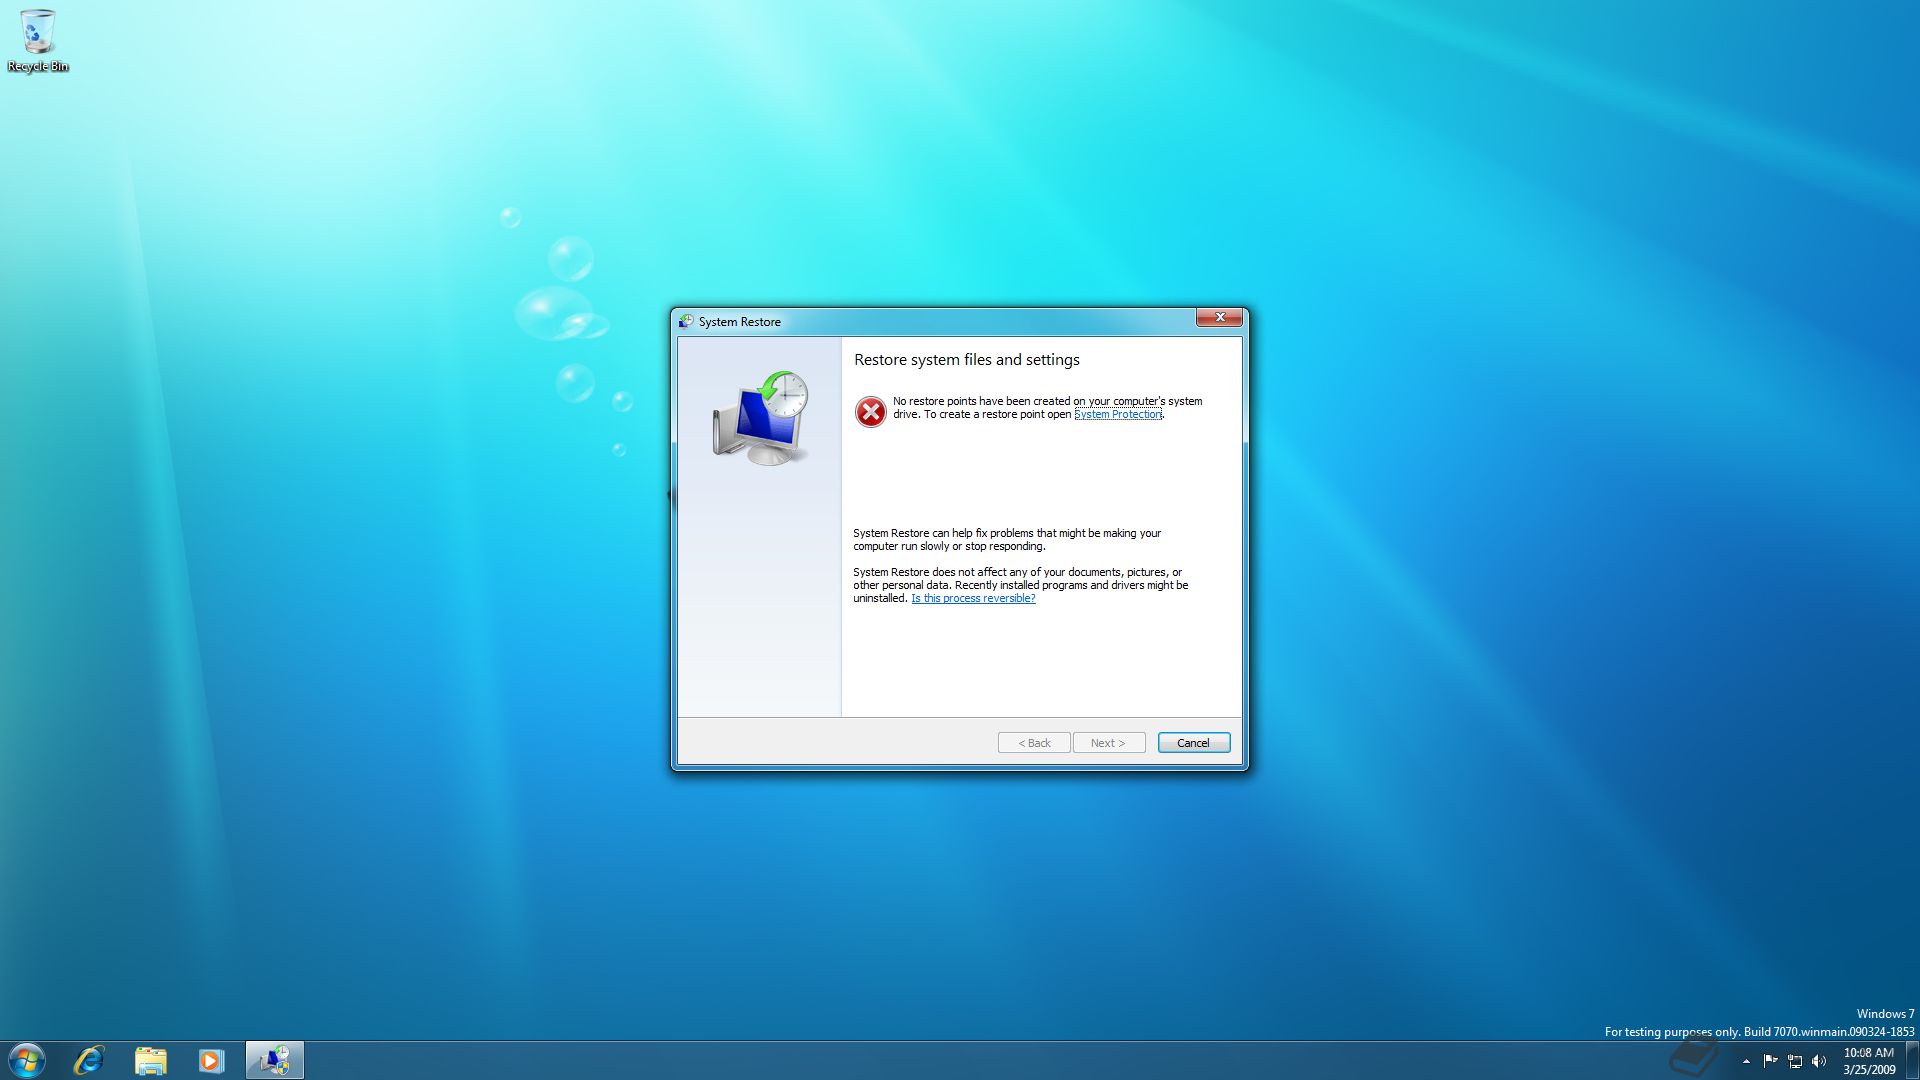Click the Next > button
Viewport: 1920px width, 1080px height.
point(1108,743)
